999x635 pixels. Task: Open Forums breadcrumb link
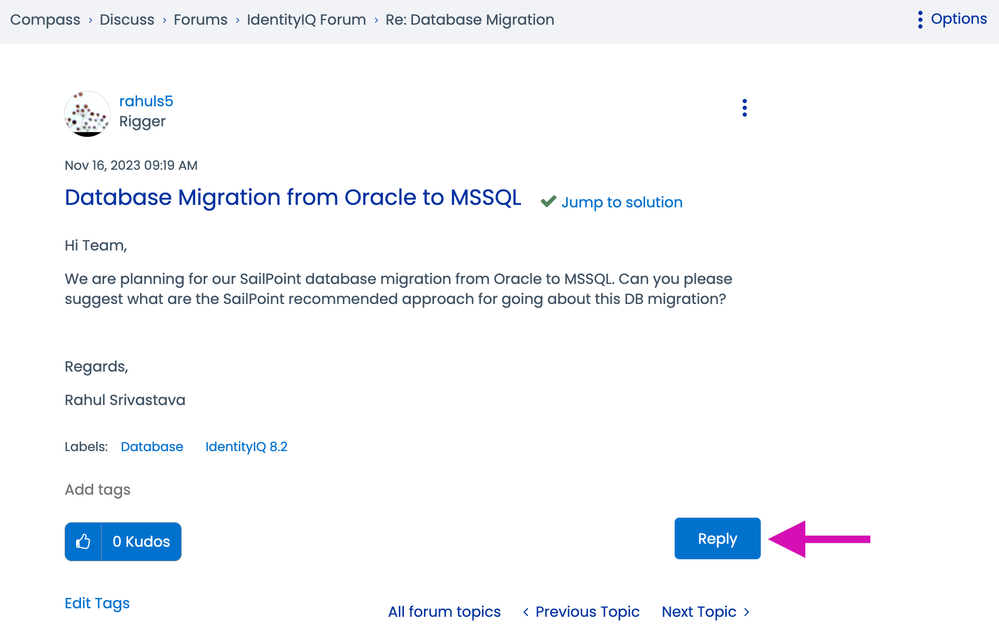tap(200, 20)
